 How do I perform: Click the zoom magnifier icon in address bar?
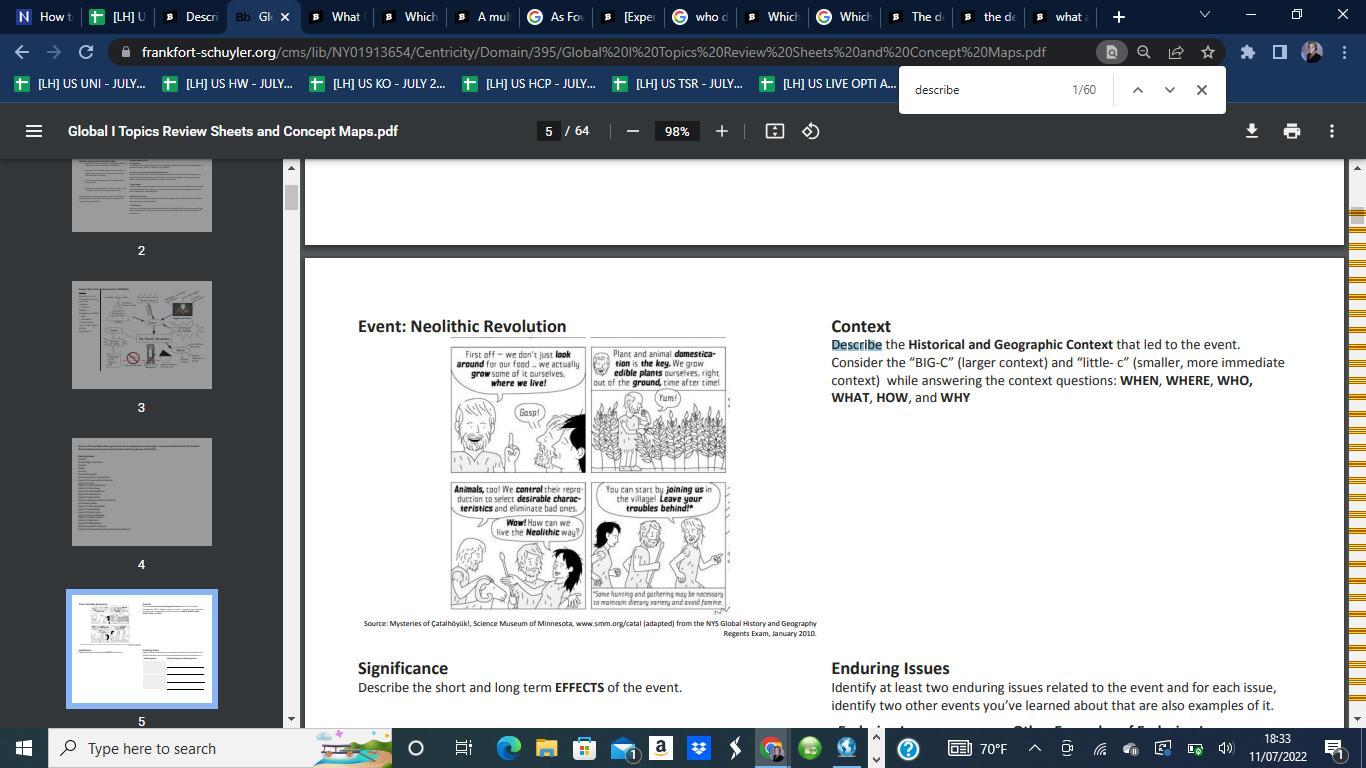[1143, 52]
